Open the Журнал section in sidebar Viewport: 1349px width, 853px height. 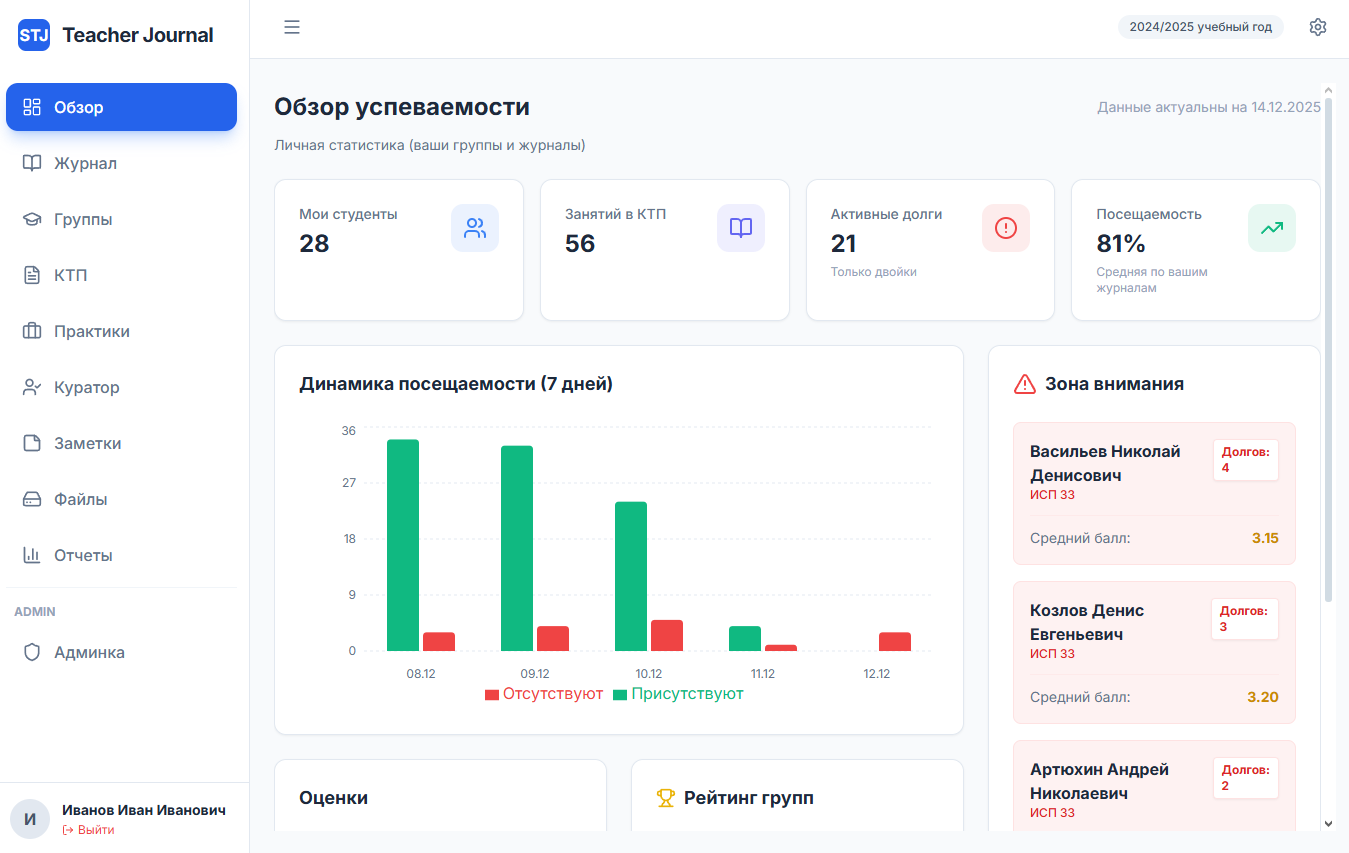pos(85,163)
